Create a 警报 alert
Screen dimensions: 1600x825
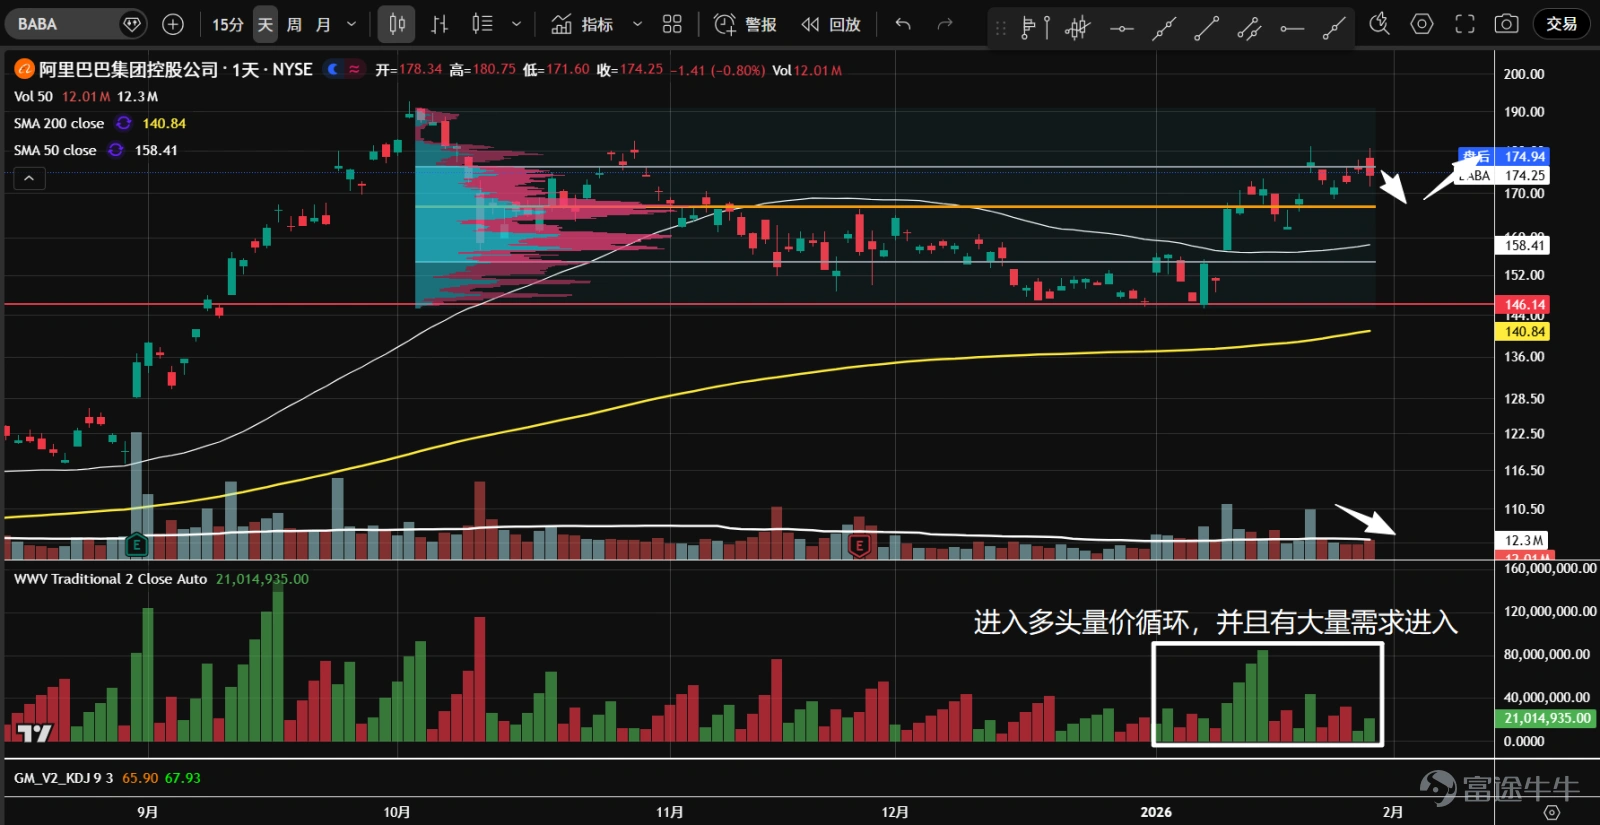point(745,24)
